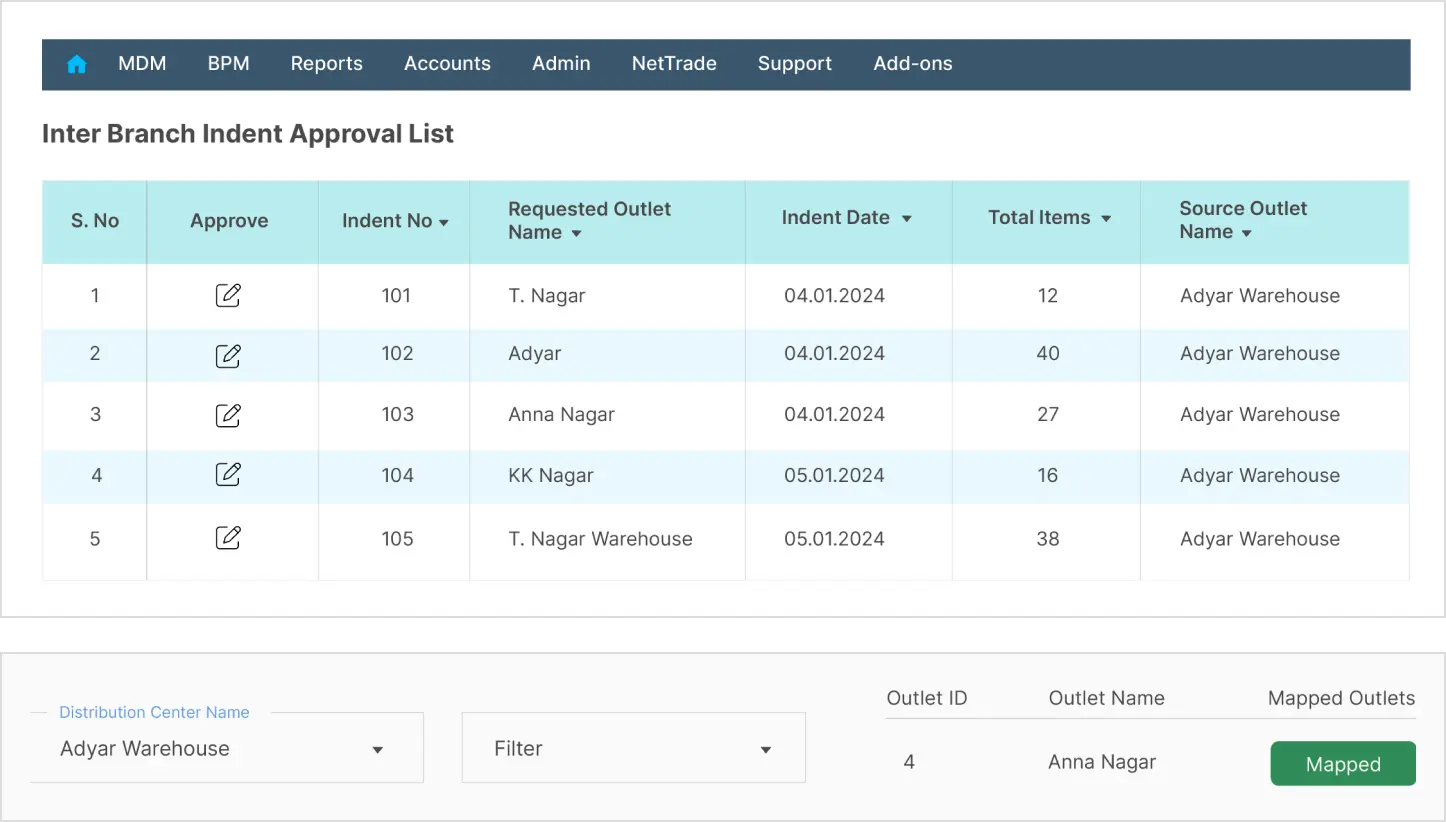Select the edit icon for indent 103
This screenshot has height=822, width=1446.
point(229,414)
